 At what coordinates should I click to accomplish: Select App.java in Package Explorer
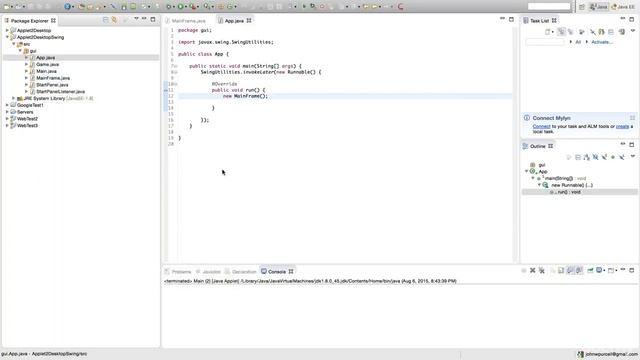click(45, 58)
